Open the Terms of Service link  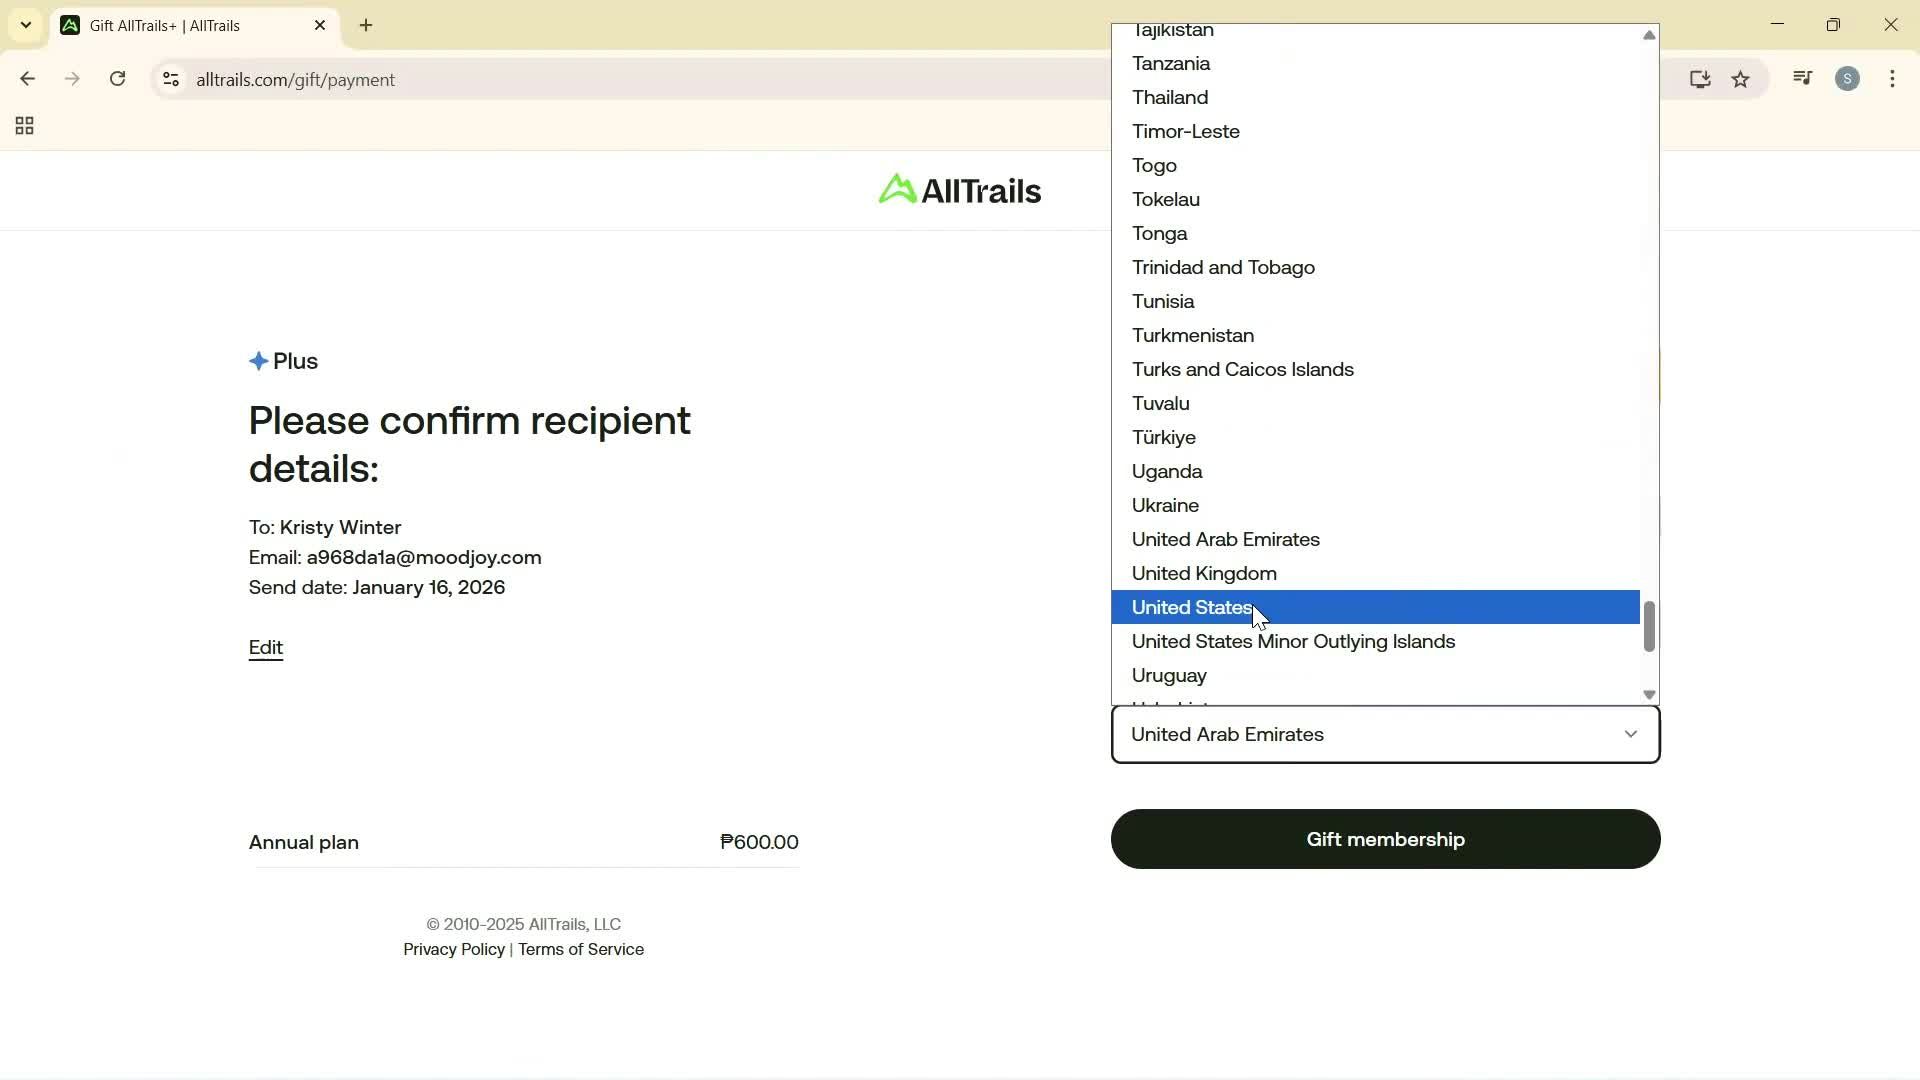pos(580,949)
